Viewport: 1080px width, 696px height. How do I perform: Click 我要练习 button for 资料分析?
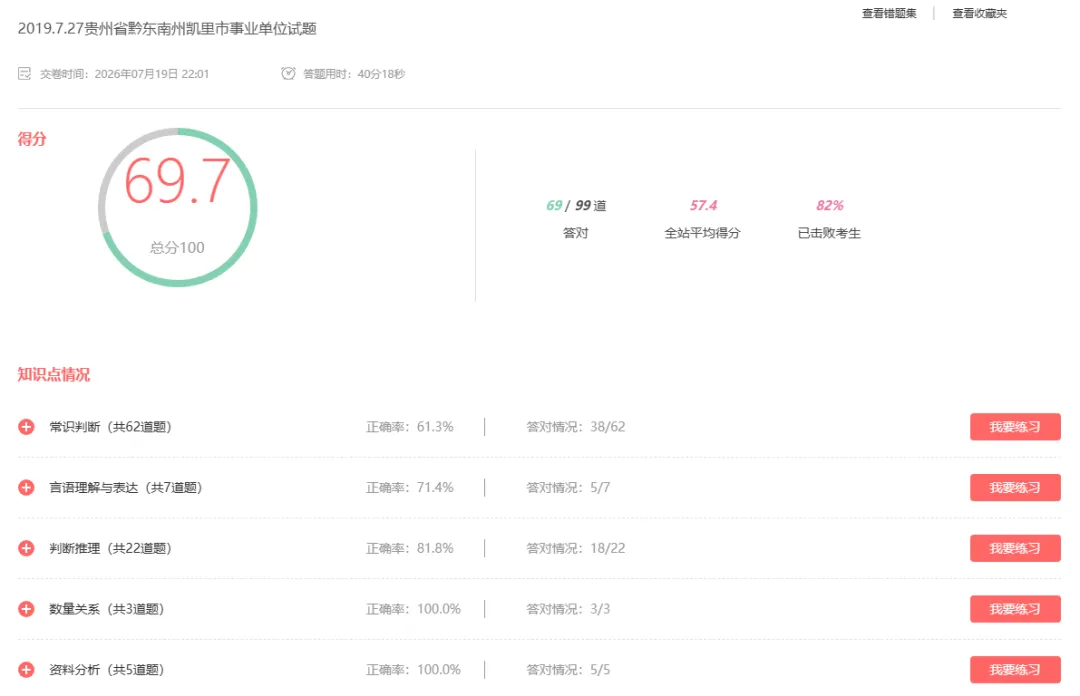pyautogui.click(x=1015, y=669)
